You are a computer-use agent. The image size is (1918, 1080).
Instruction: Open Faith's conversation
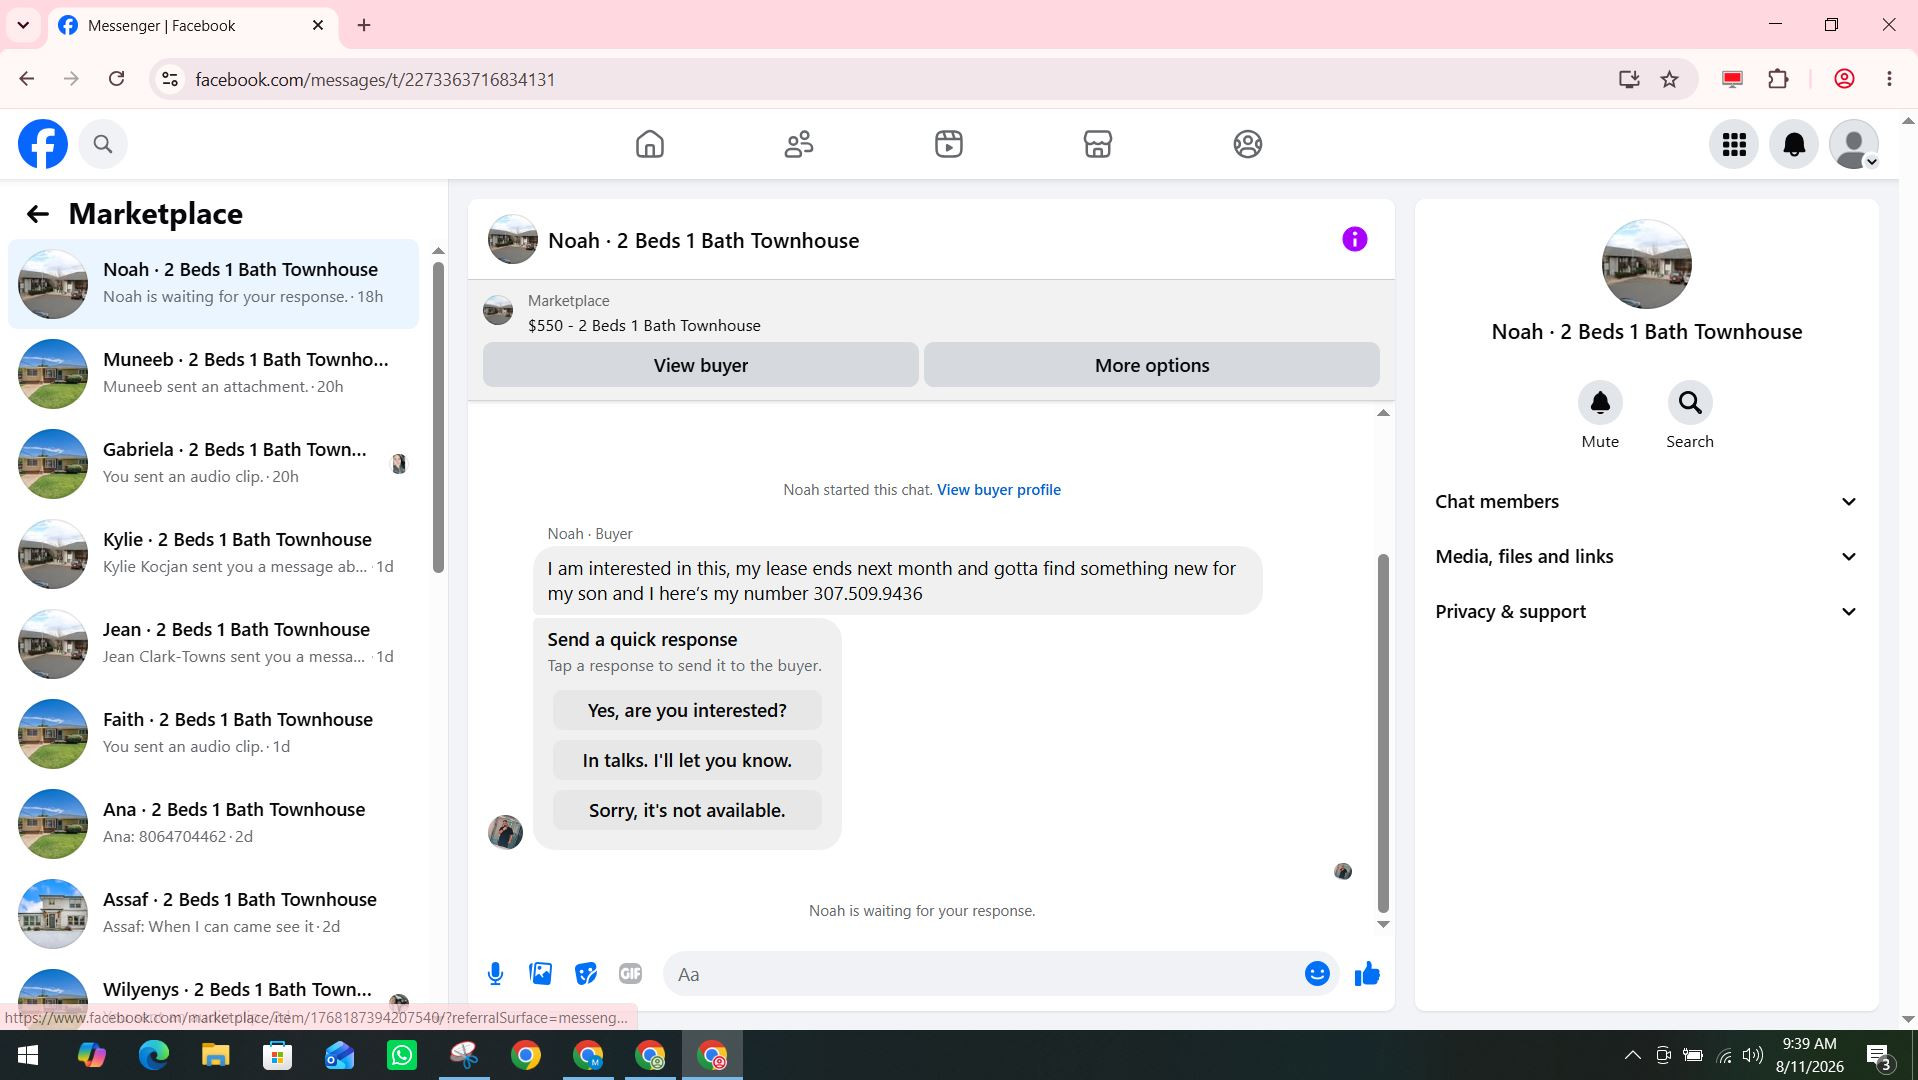click(214, 734)
